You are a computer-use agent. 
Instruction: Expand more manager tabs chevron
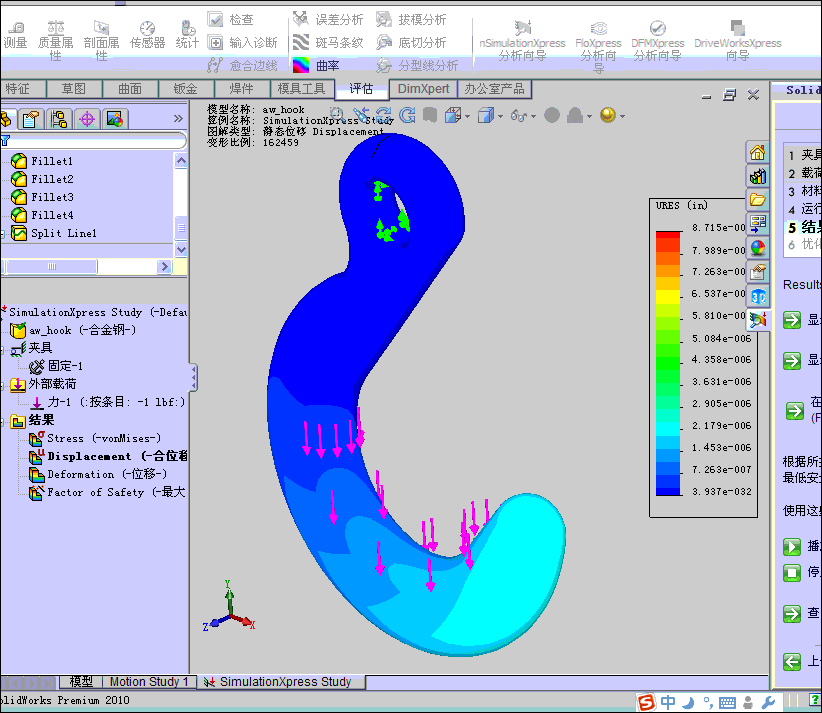point(178,118)
